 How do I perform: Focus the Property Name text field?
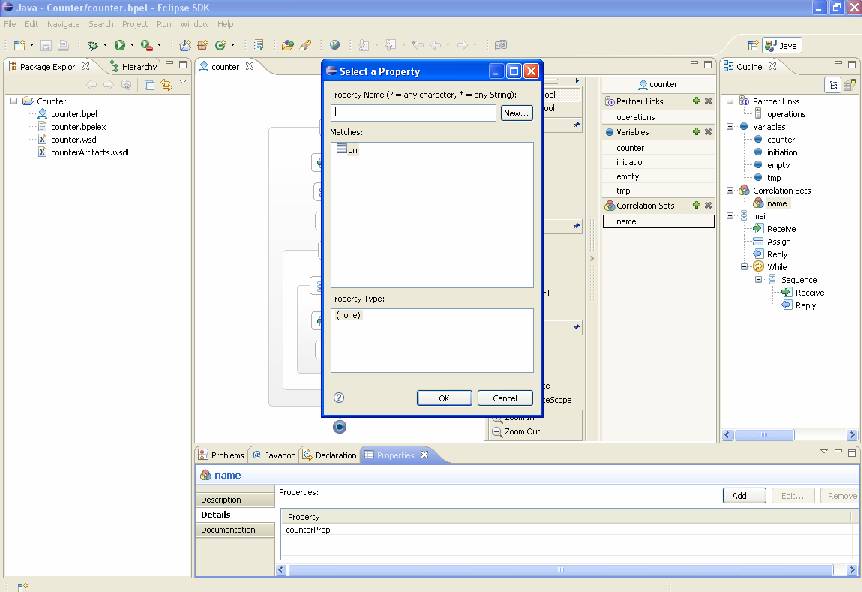pyautogui.click(x=413, y=114)
